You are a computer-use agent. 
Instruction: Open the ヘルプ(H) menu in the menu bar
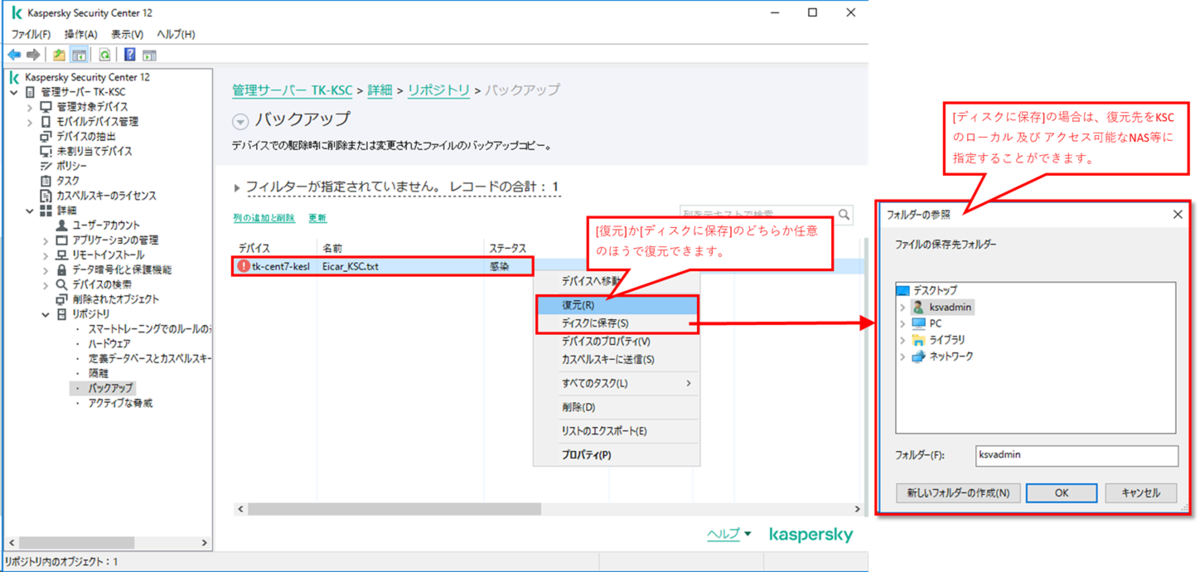point(176,34)
